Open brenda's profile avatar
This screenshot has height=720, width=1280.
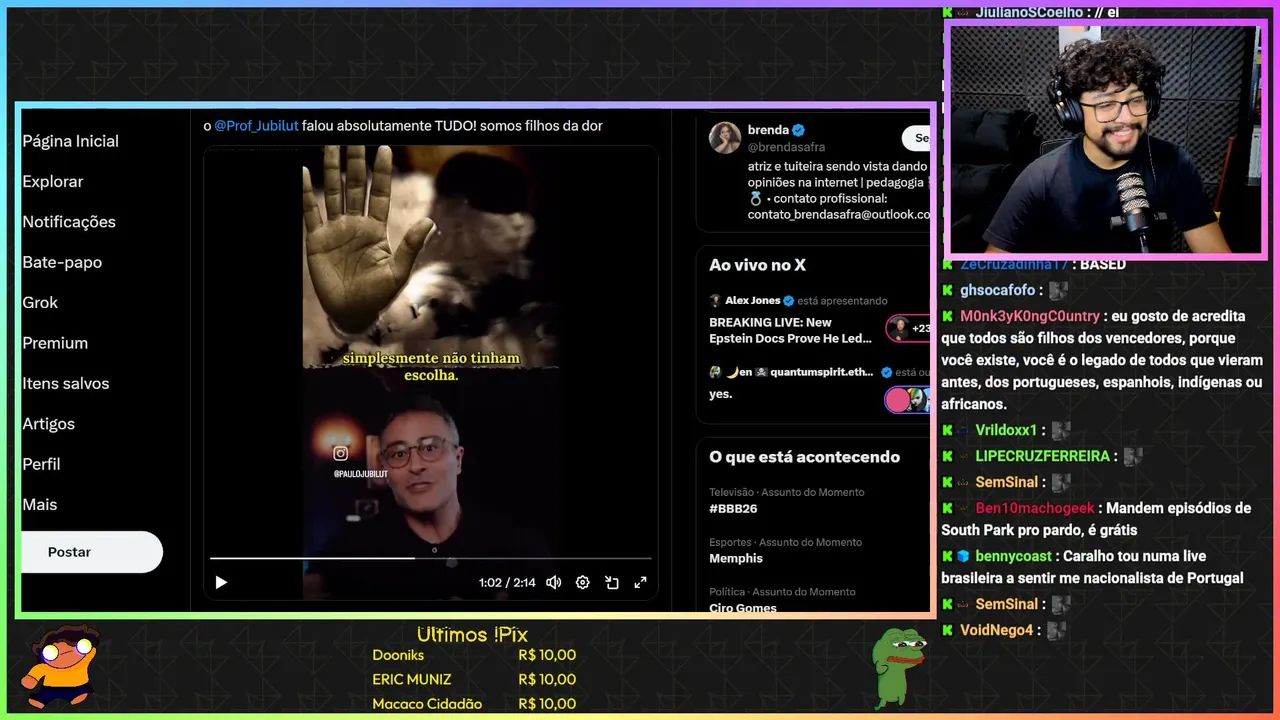[x=725, y=138]
